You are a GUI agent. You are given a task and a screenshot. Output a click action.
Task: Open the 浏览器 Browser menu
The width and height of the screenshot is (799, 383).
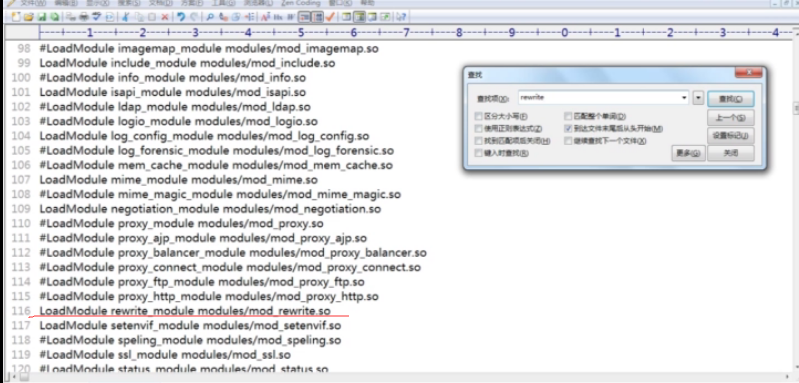(259, 3)
